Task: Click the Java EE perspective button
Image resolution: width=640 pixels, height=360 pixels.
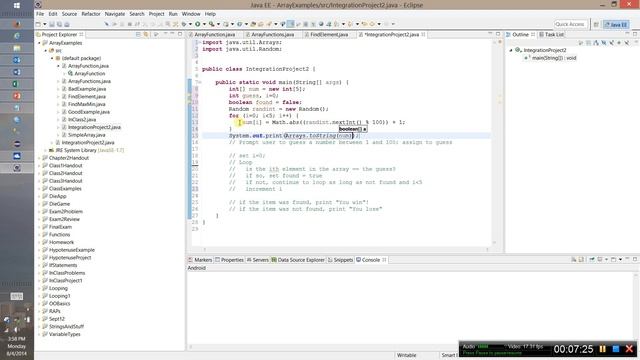Action: point(616,24)
